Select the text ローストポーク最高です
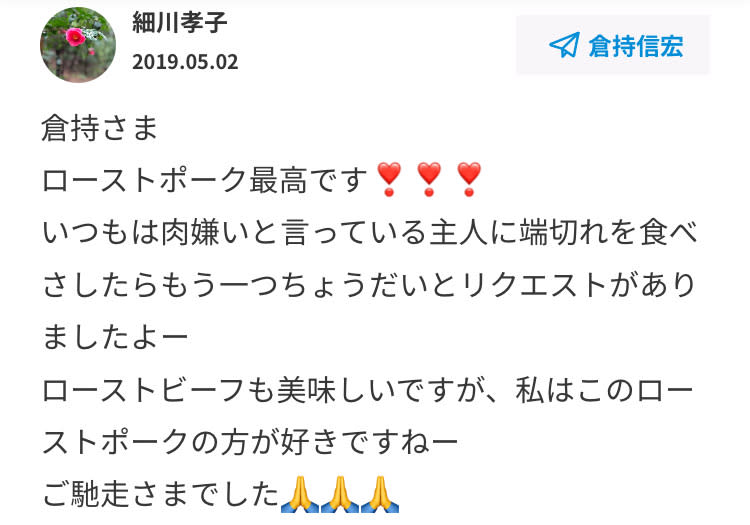The image size is (750, 525). 205,180
